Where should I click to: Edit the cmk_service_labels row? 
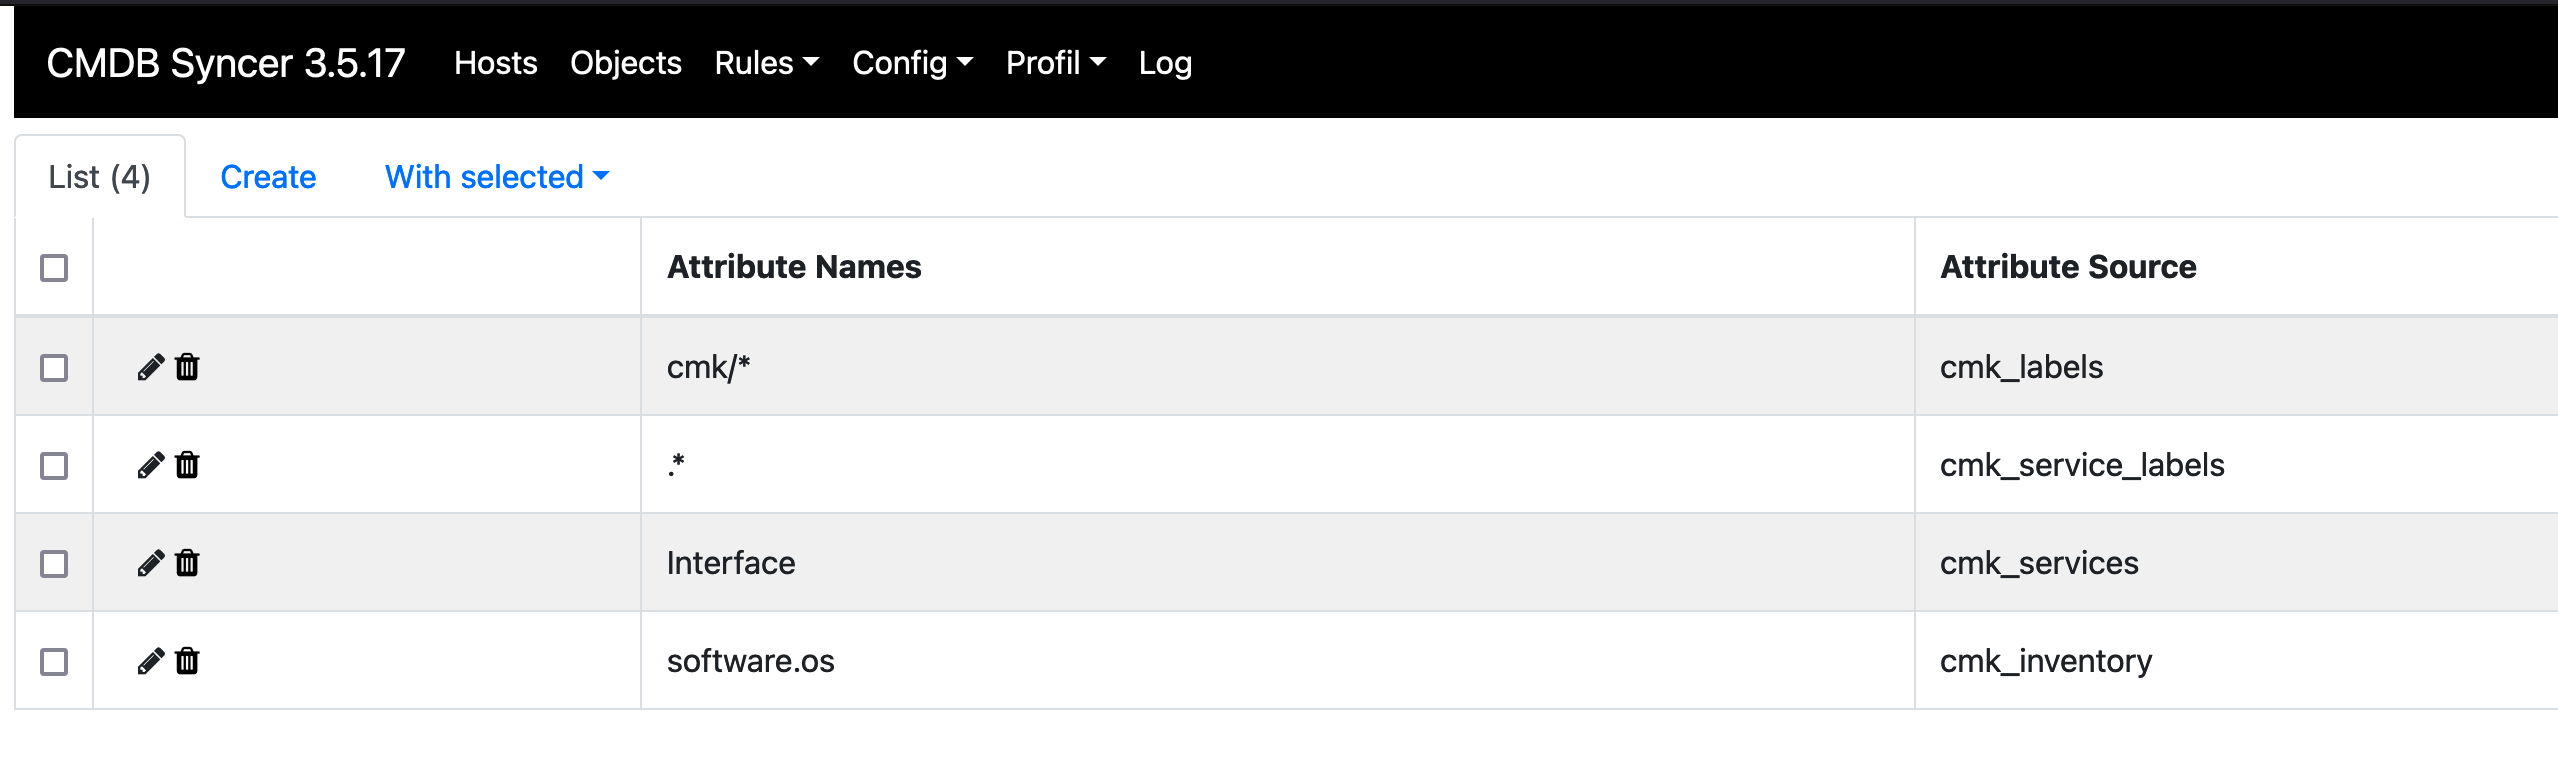point(150,465)
